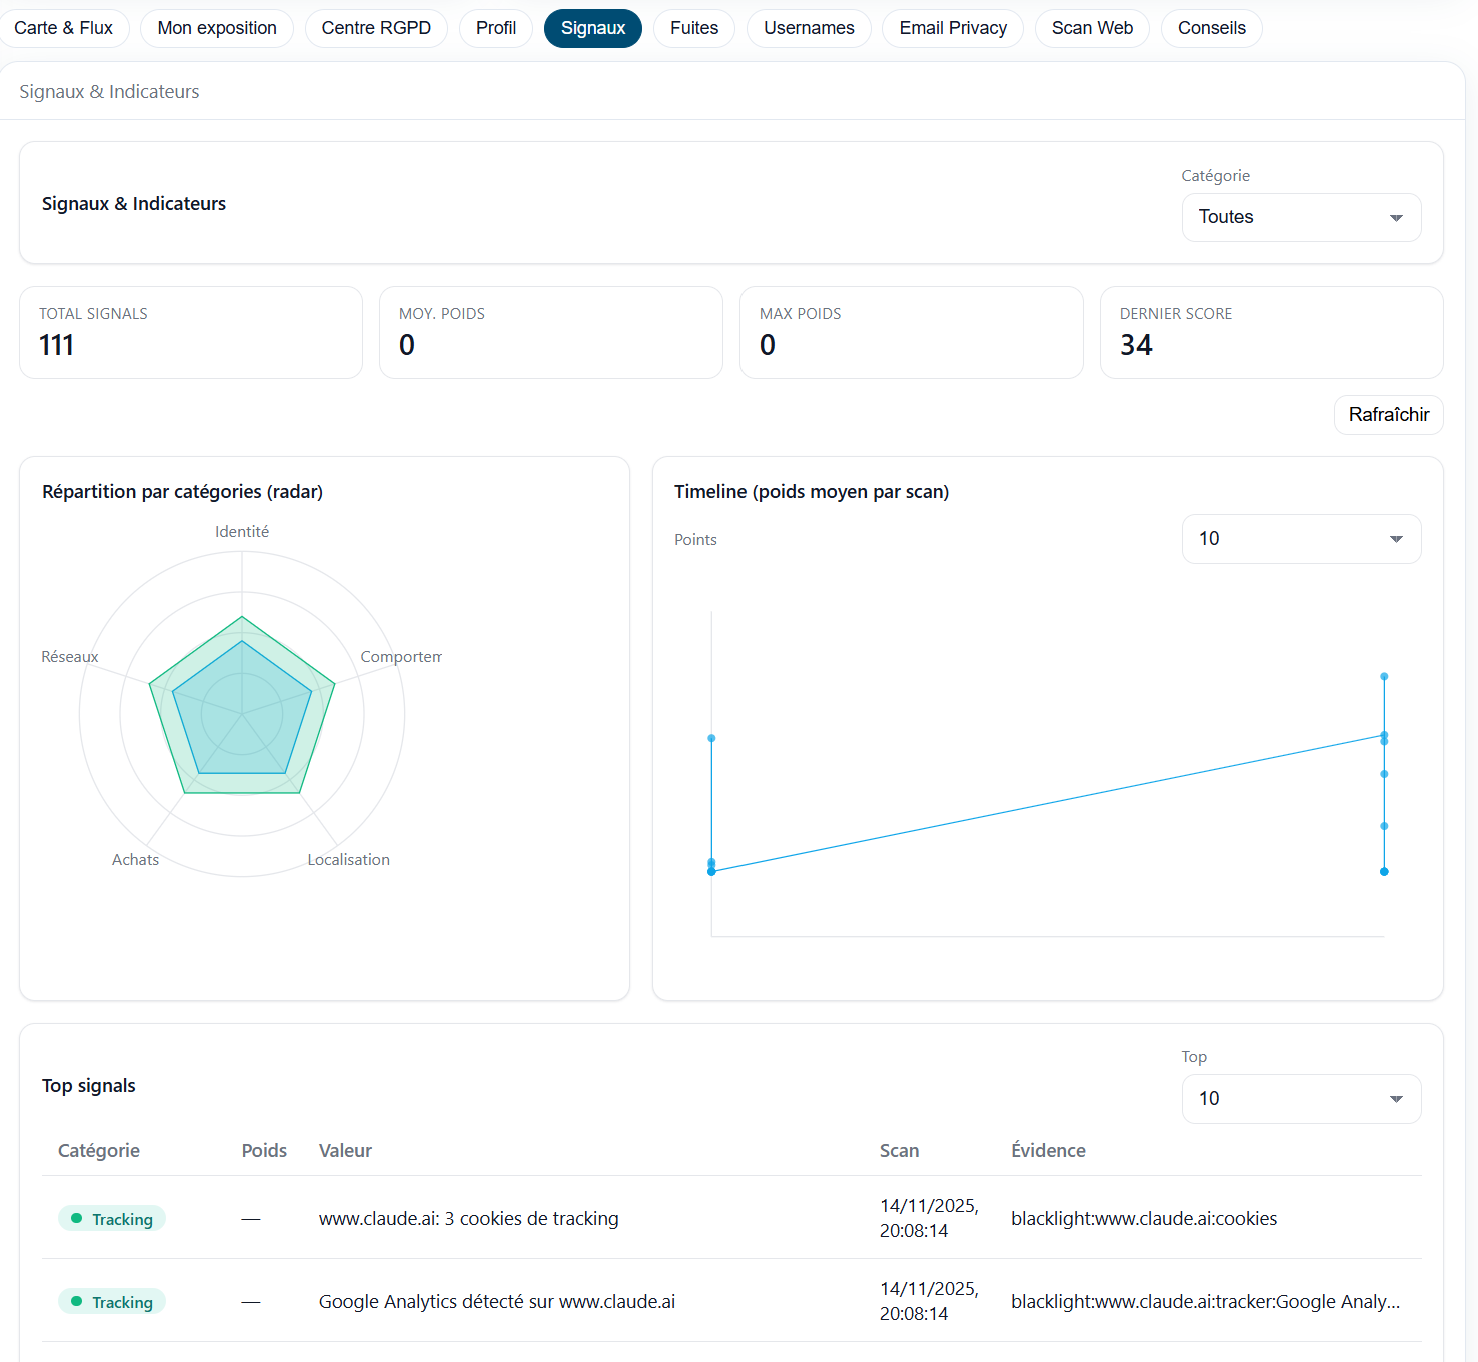Switch to Mon exposition tab
Viewport: 1478px width, 1362px height.
click(217, 28)
